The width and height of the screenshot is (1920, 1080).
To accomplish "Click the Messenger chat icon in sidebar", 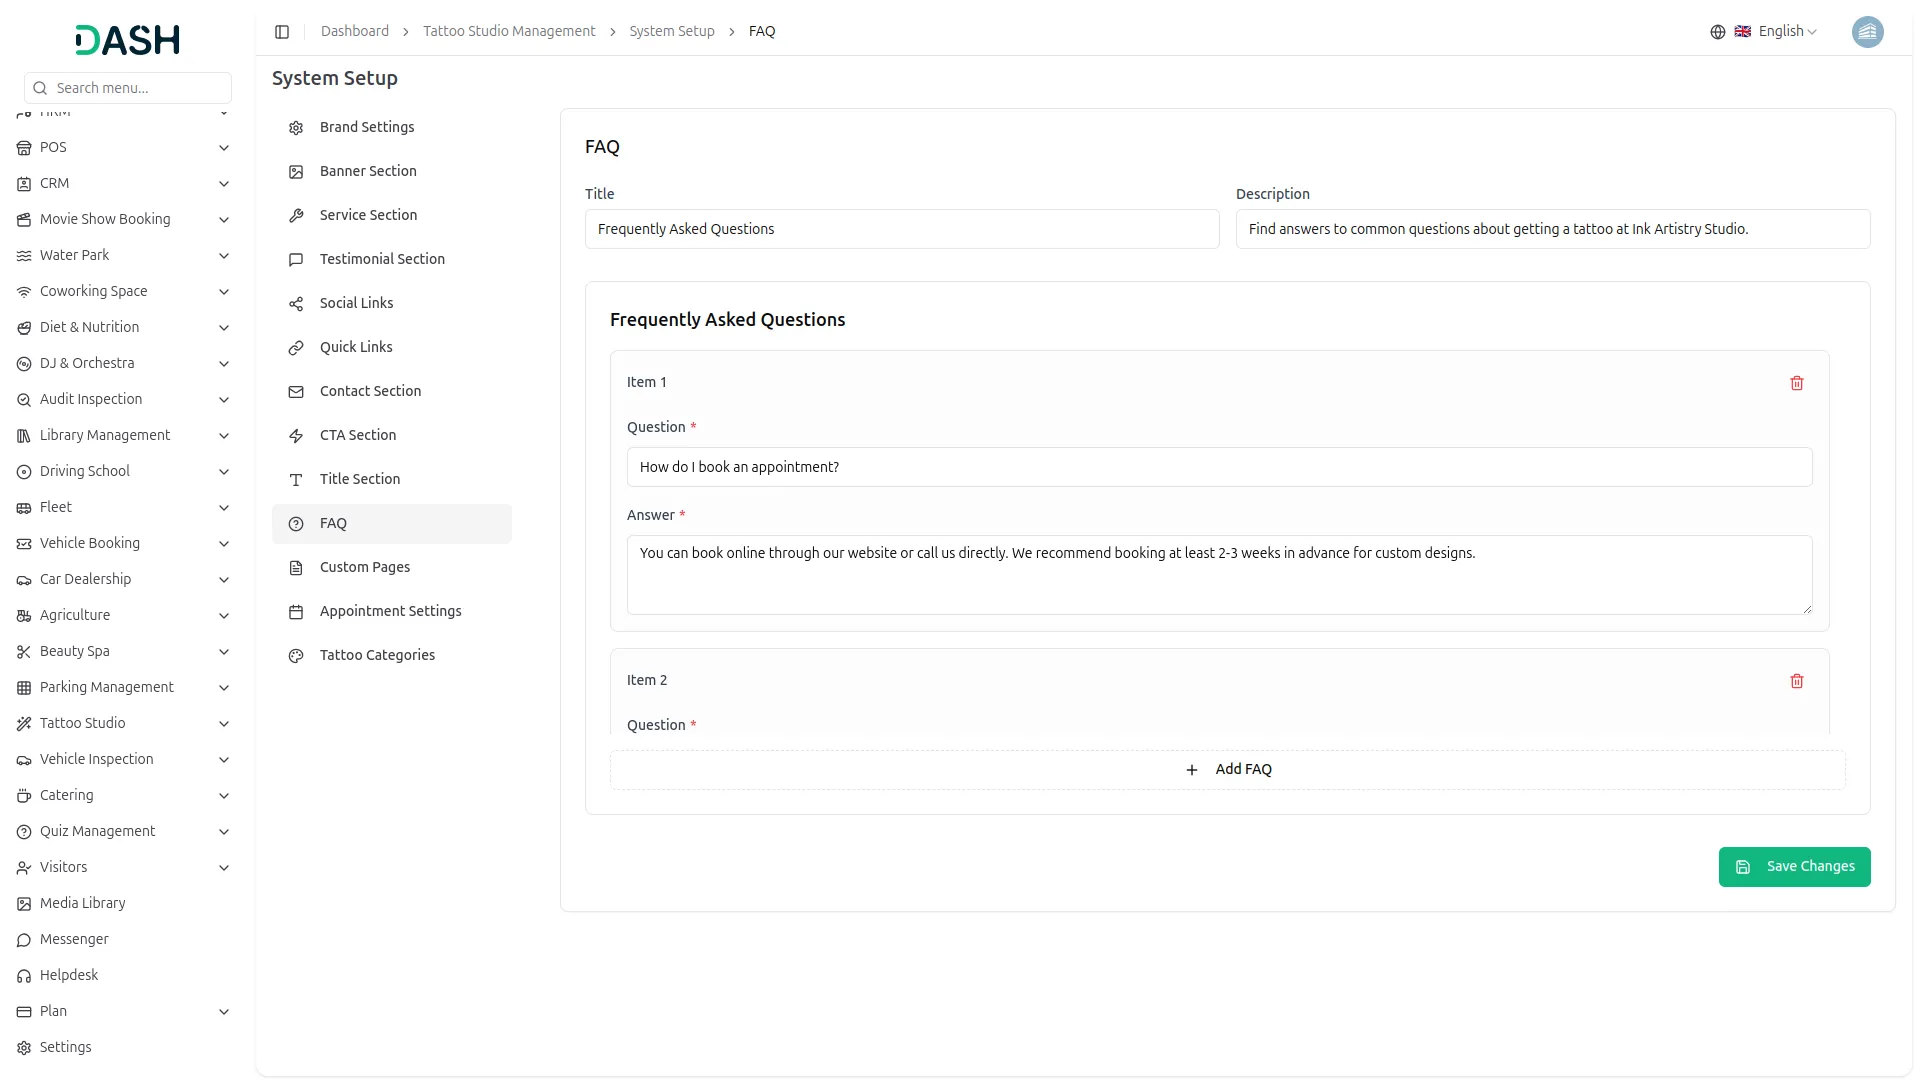I will tap(24, 940).
